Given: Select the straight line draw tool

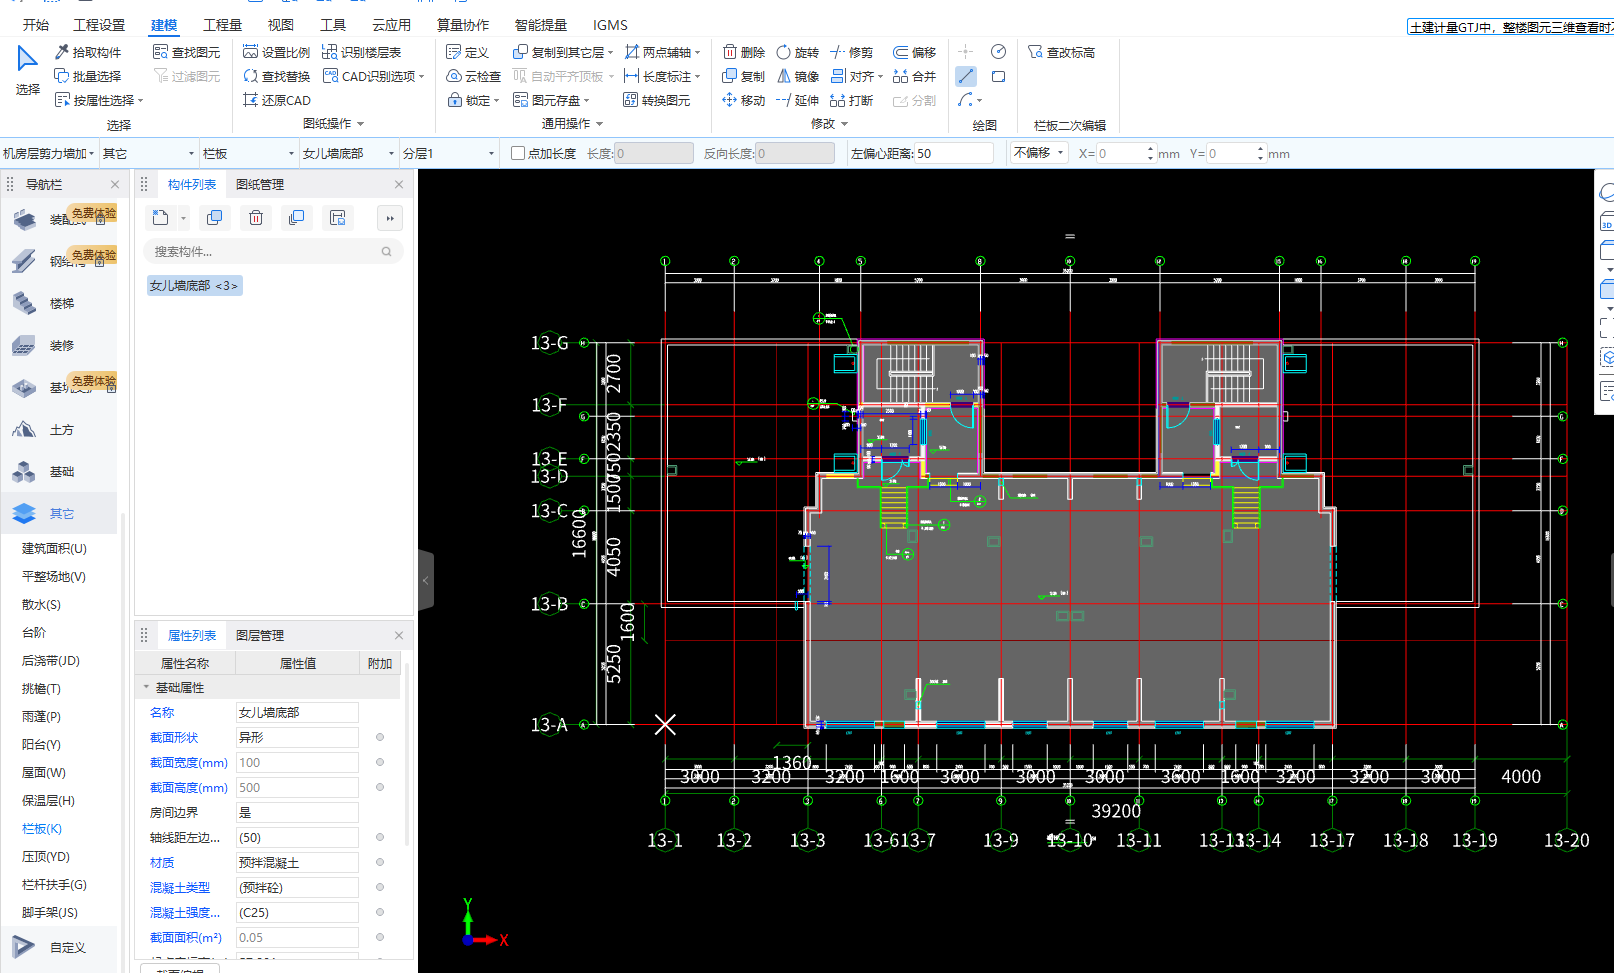Looking at the screenshot, I should [x=966, y=76].
